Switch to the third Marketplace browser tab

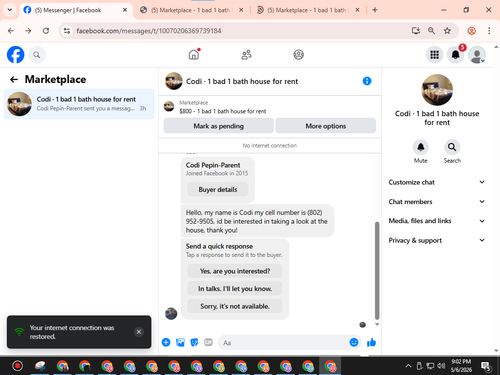pos(308,10)
